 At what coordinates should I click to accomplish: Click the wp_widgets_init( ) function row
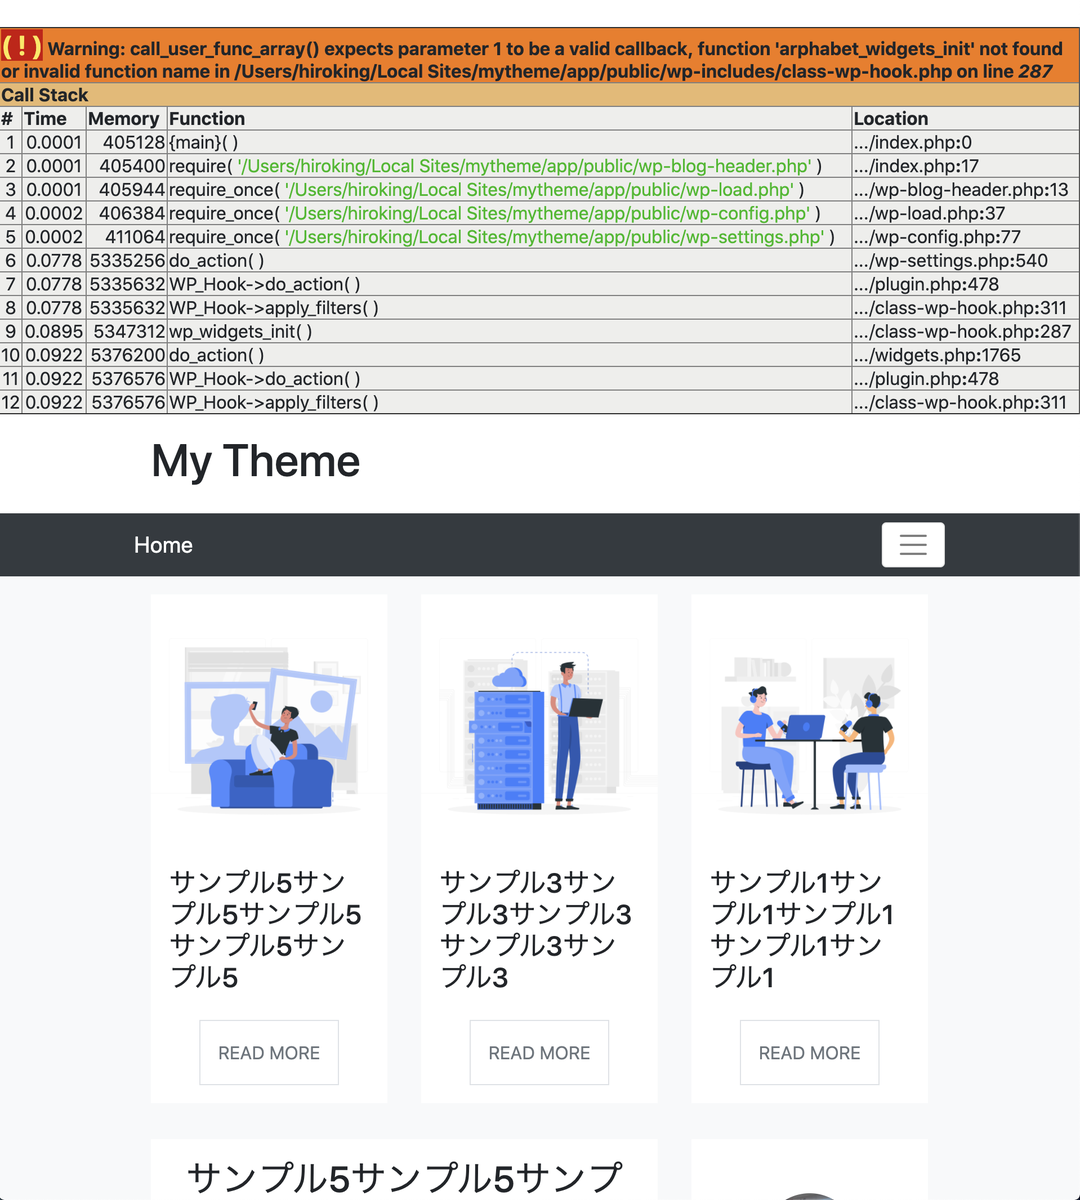click(x=540, y=331)
